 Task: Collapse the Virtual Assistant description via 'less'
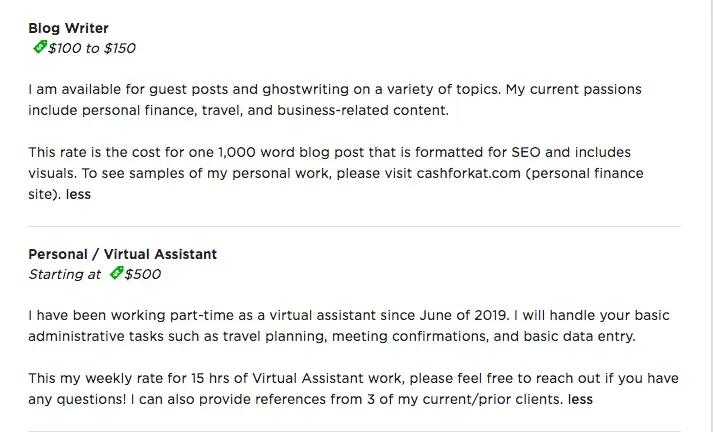pos(580,399)
